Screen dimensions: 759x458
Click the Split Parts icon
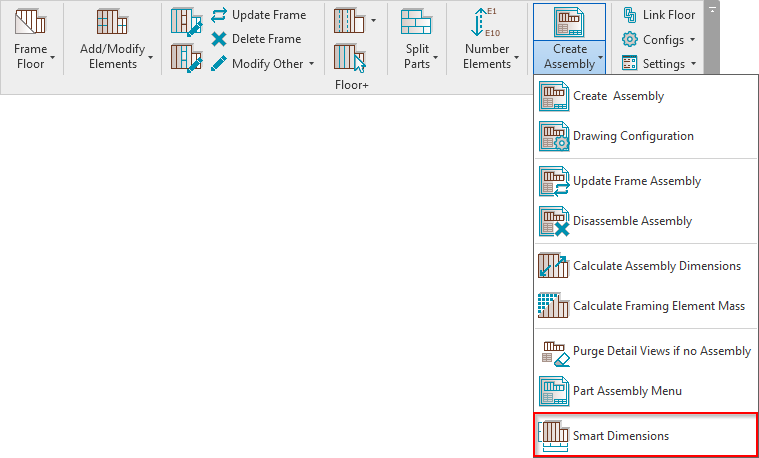click(416, 22)
